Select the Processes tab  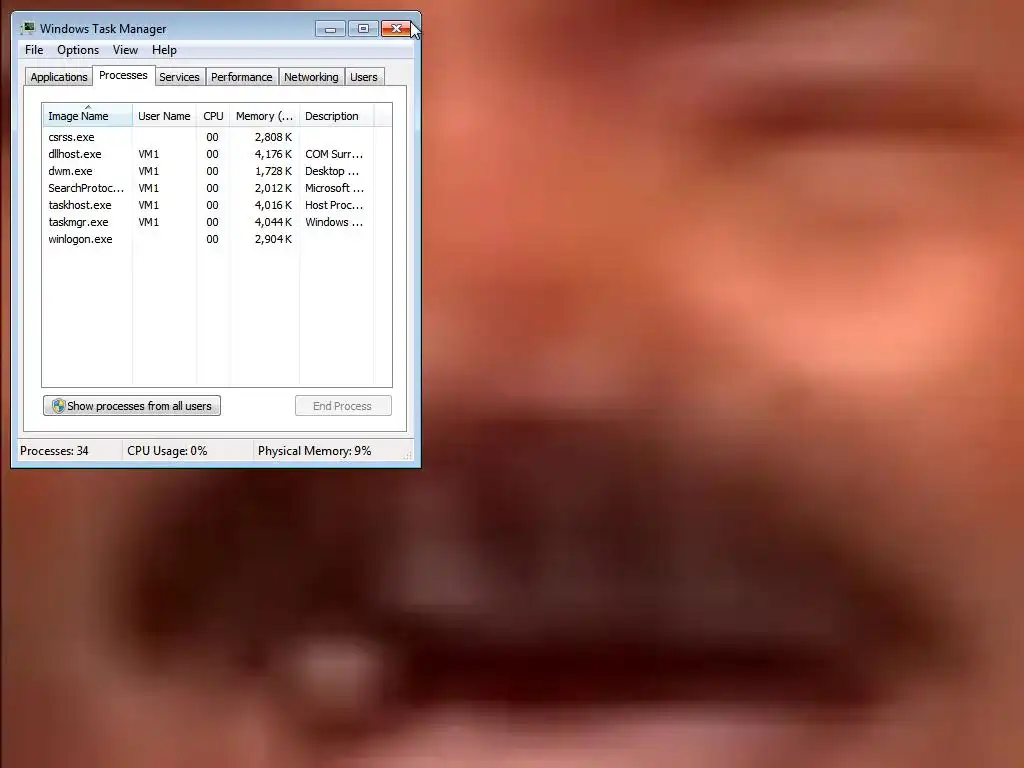click(123, 76)
